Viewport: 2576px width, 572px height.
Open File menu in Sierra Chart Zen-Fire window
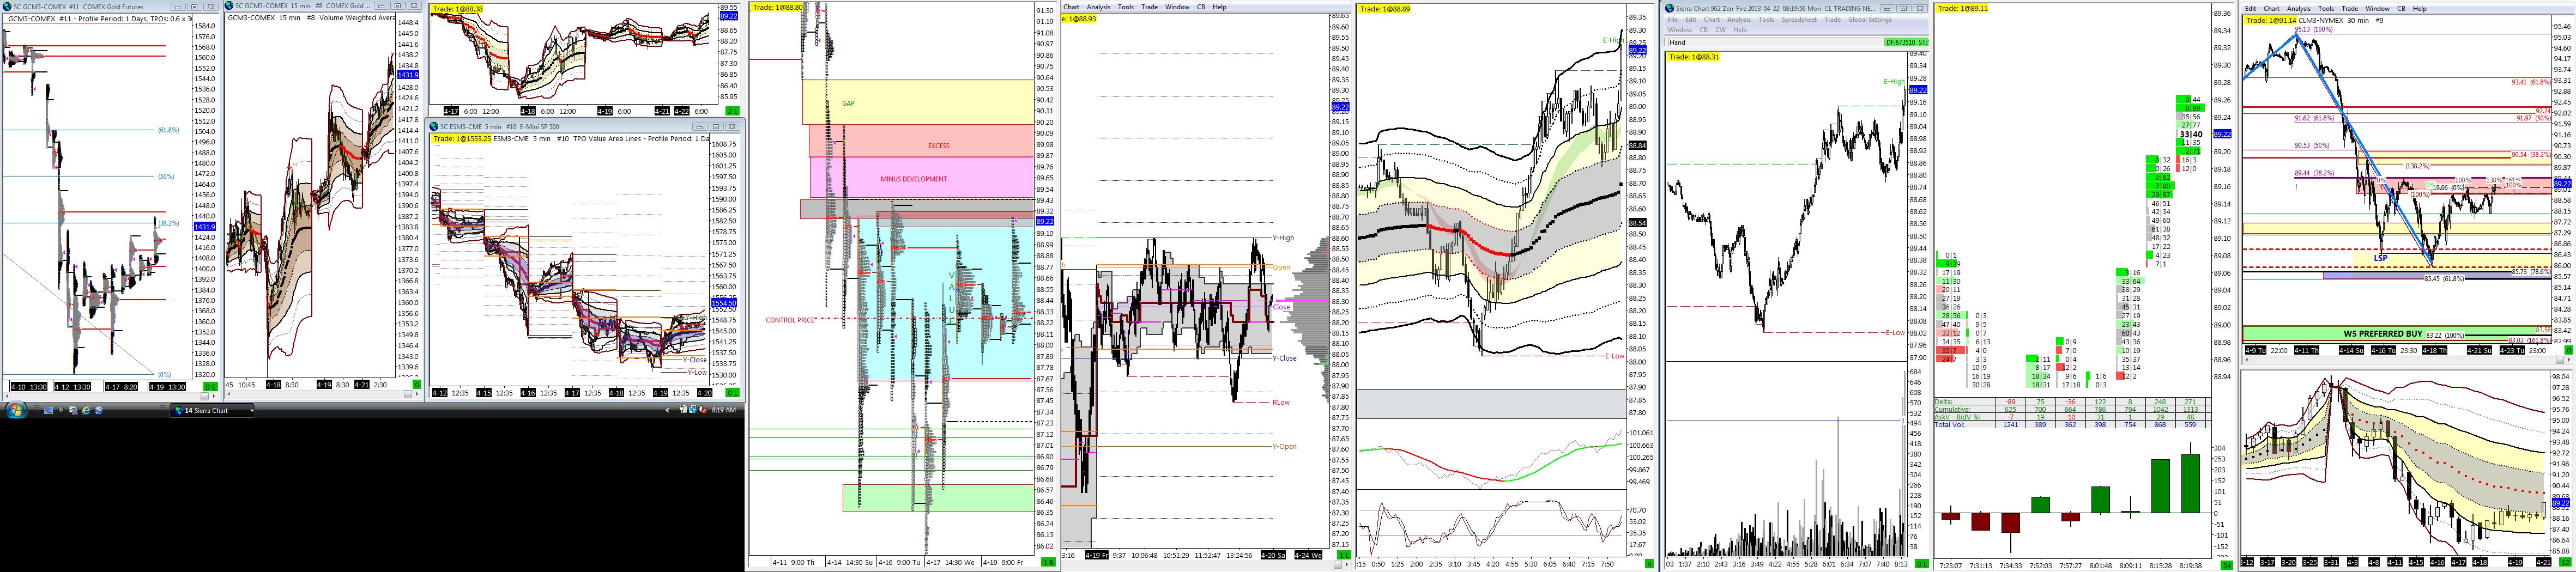1673,19
